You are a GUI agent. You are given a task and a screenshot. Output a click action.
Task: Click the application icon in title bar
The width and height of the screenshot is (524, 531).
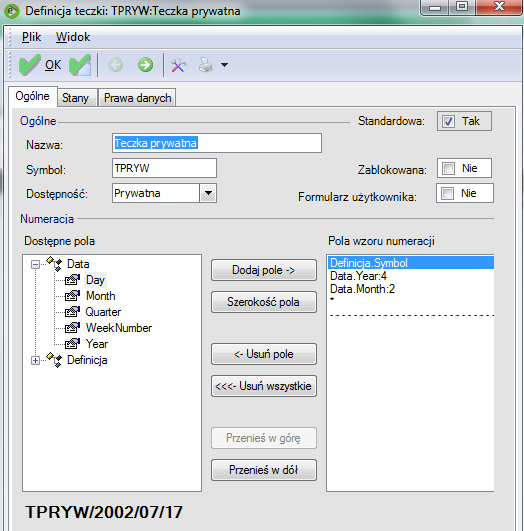click(x=11, y=11)
